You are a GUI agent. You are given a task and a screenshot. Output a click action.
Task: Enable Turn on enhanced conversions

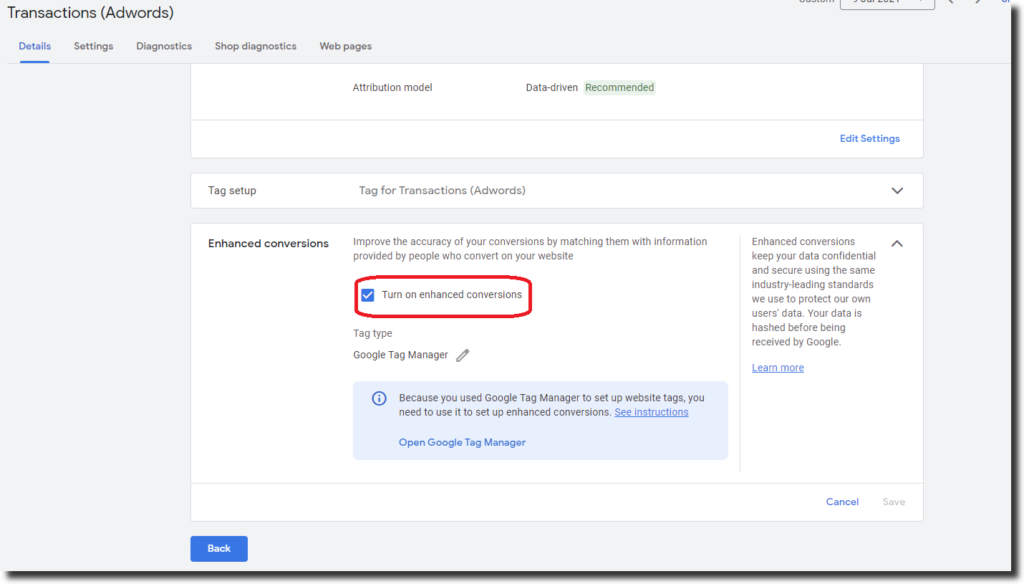point(368,295)
